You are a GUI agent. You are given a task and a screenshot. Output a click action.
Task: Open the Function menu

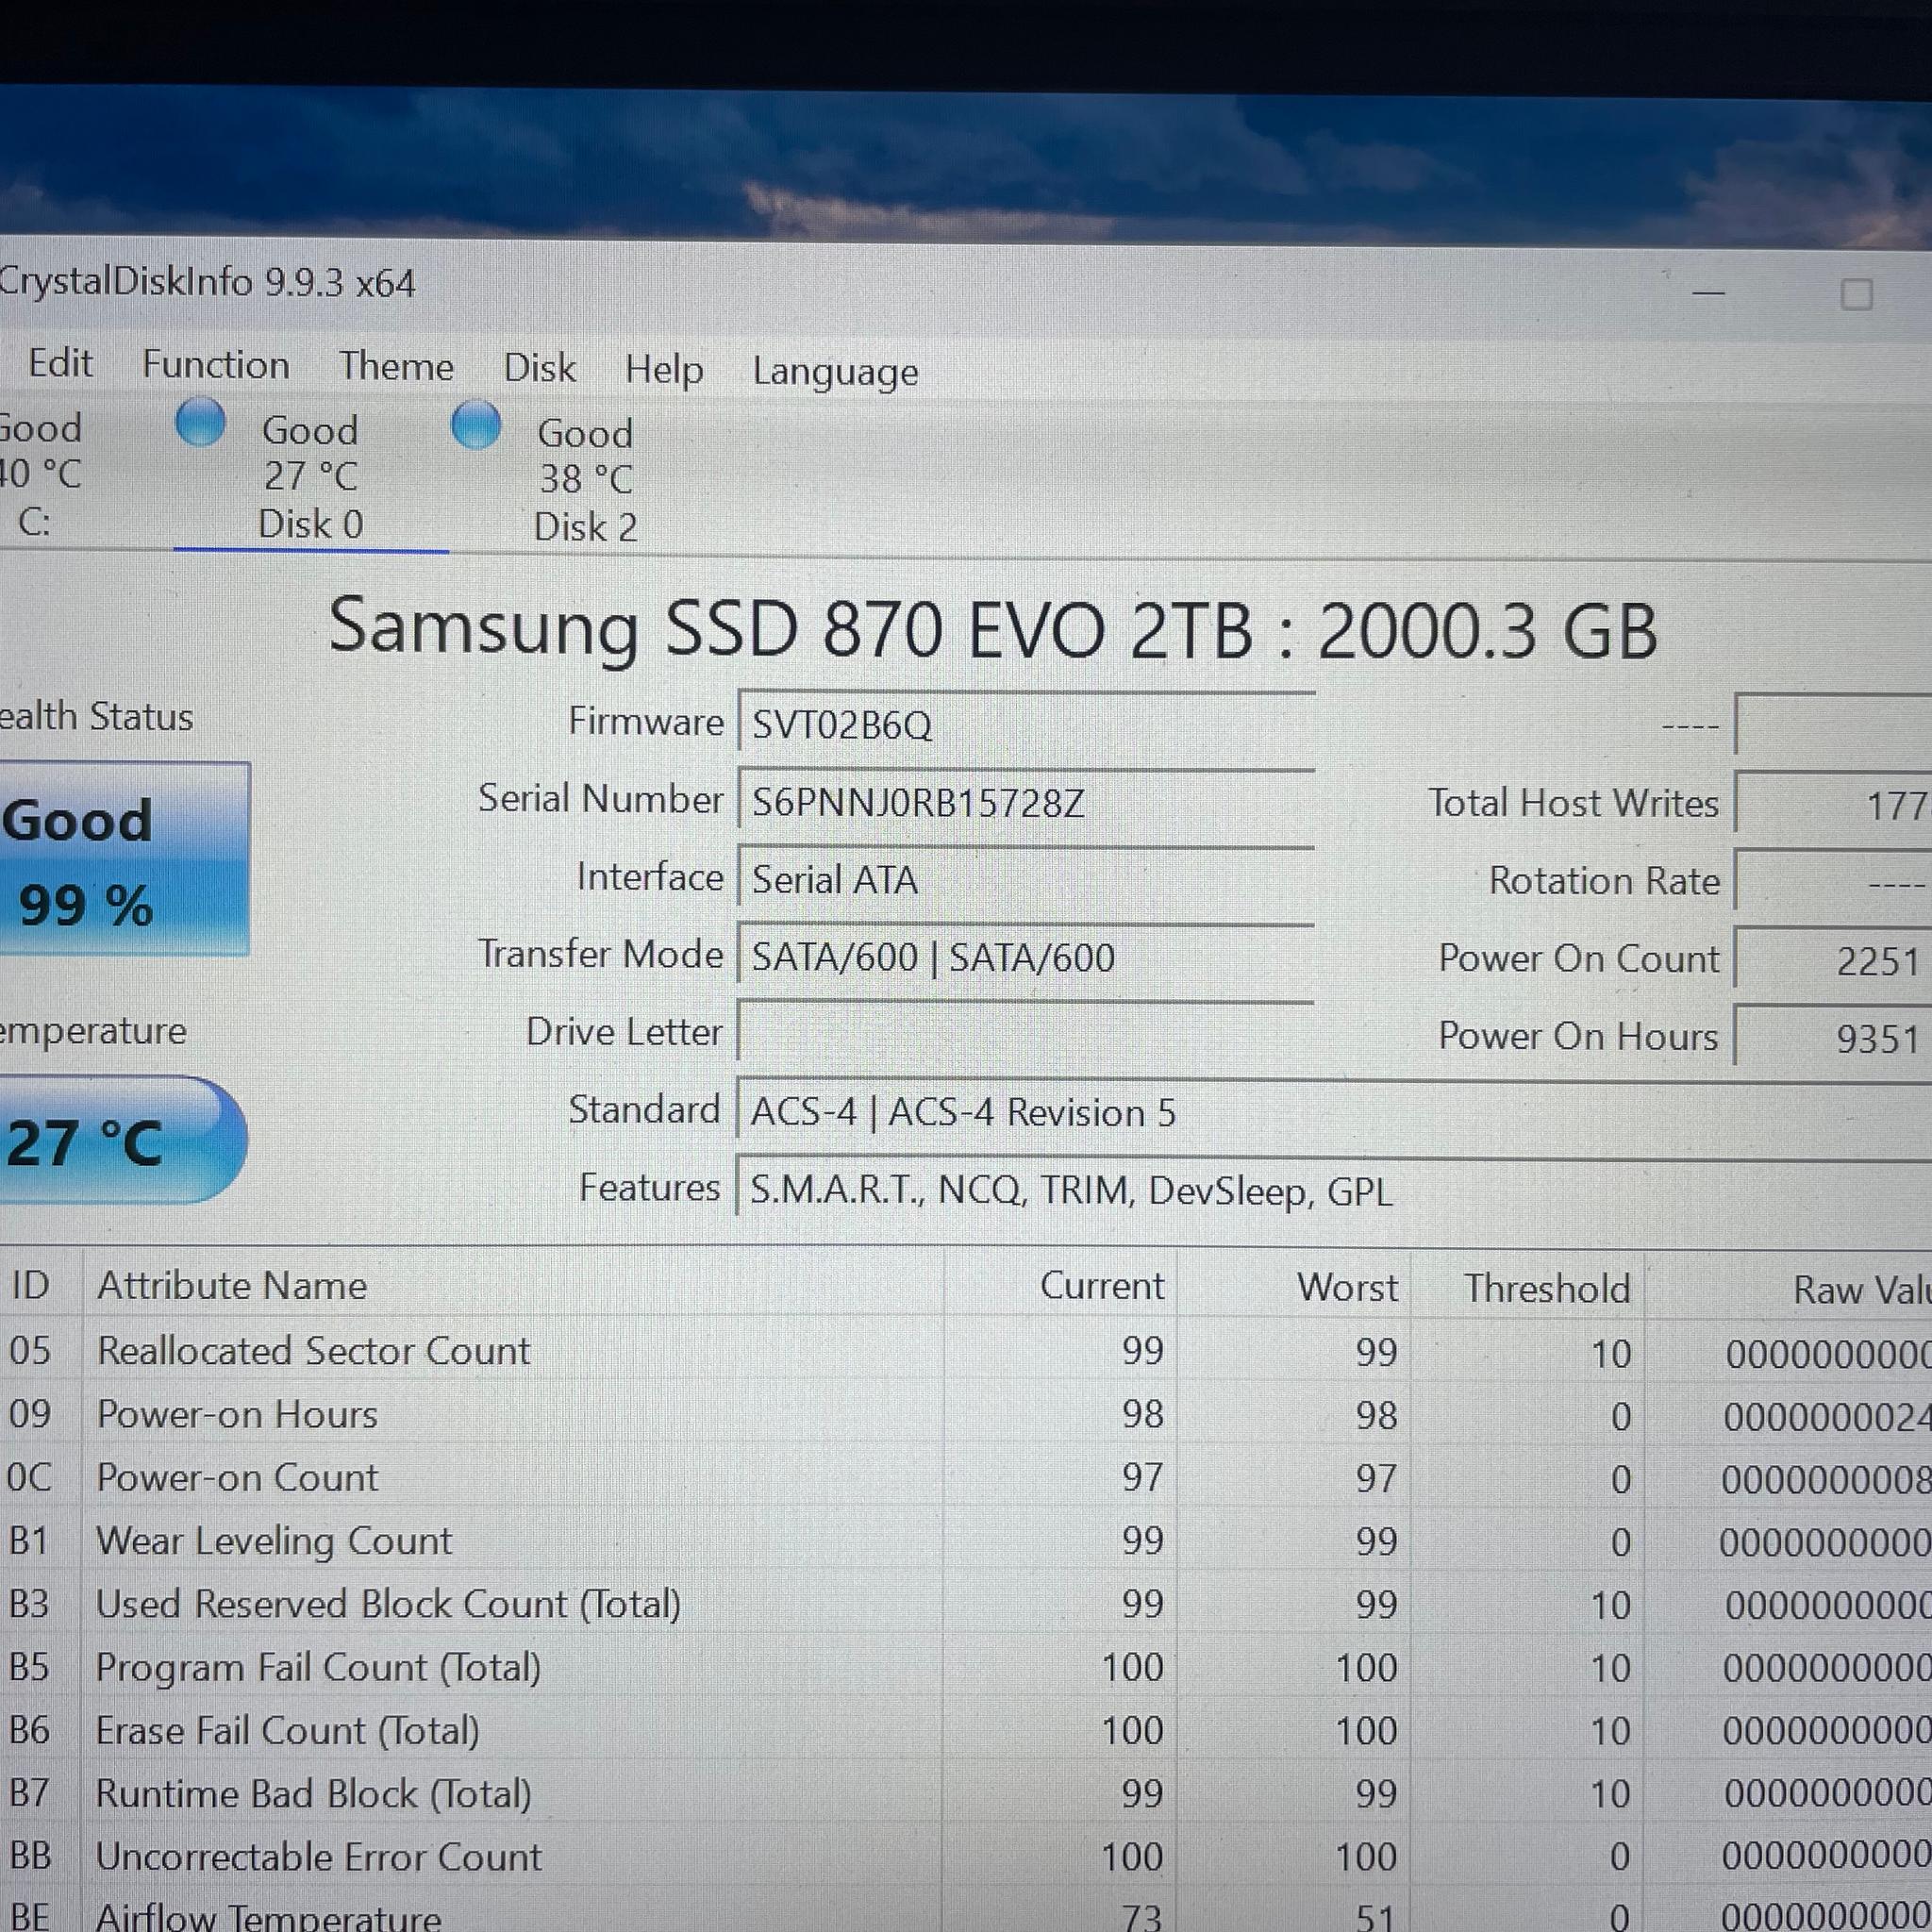(x=216, y=365)
